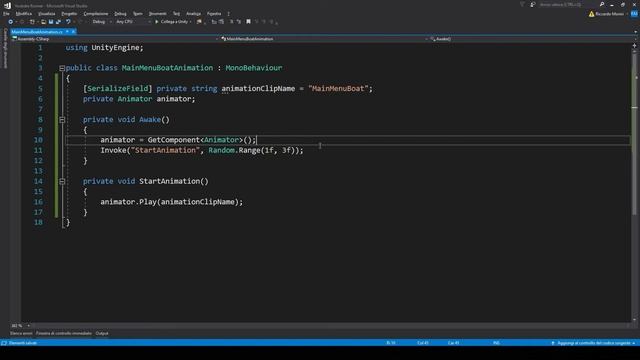
Task: Click the split editor handle above scrollbar
Action: click(x=635, y=45)
